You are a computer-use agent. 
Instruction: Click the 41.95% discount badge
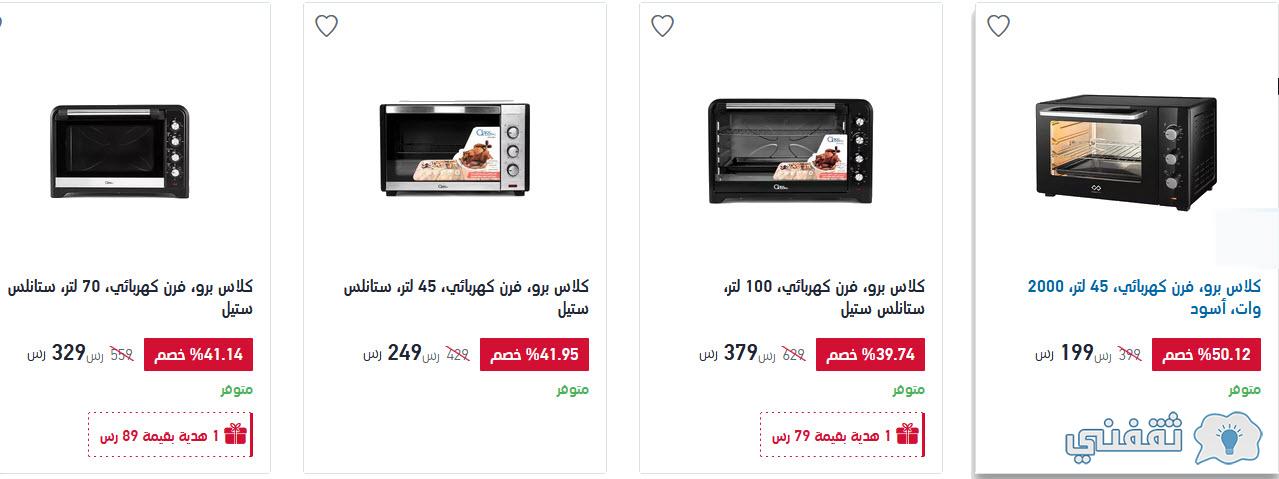[535, 355]
